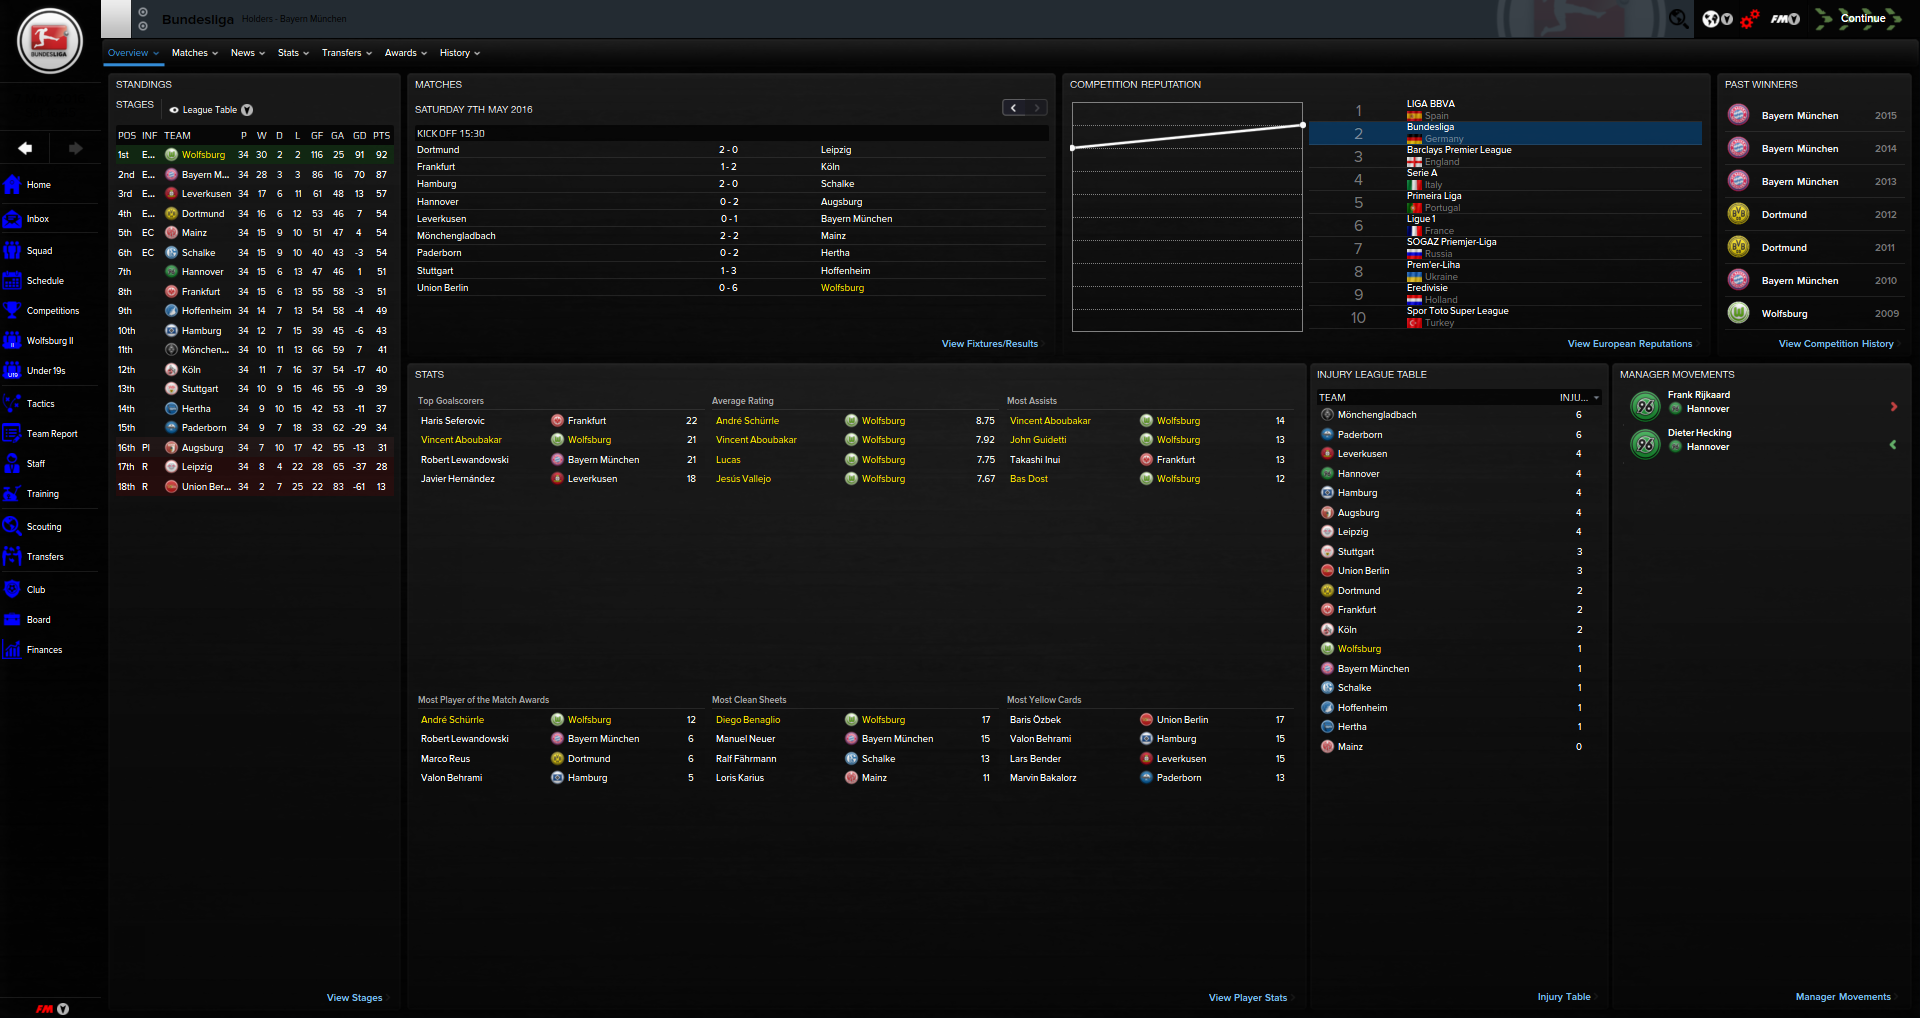This screenshot has height=1018, width=1920.
Task: Open the Competitions trophy sidebar icon
Action: click(12, 310)
